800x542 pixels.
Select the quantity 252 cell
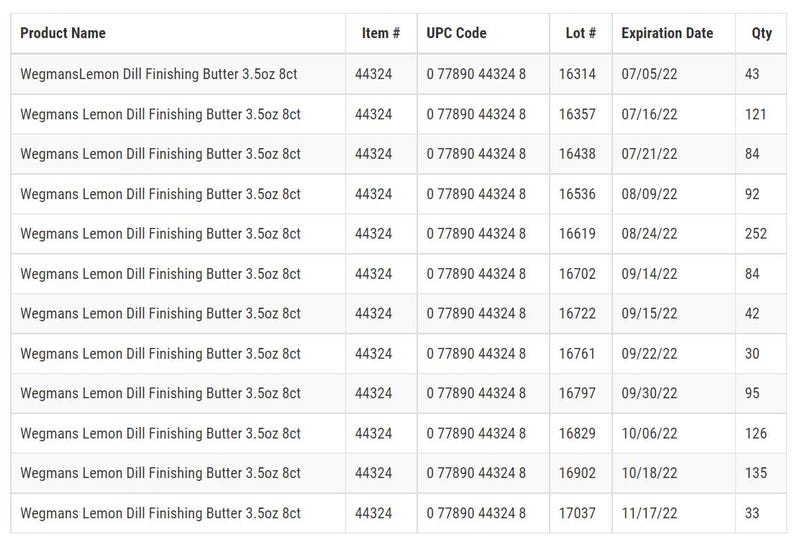(x=756, y=234)
